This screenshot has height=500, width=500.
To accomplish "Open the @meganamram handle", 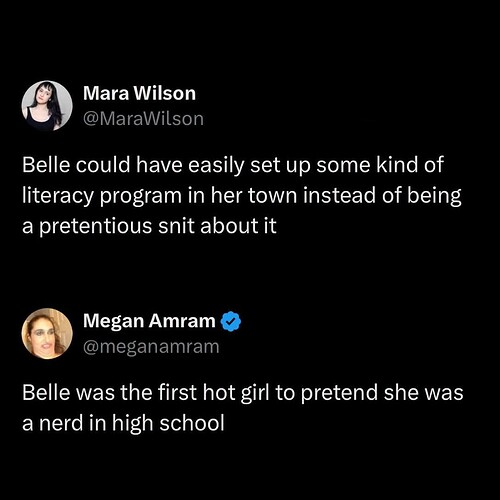I will (x=151, y=347).
